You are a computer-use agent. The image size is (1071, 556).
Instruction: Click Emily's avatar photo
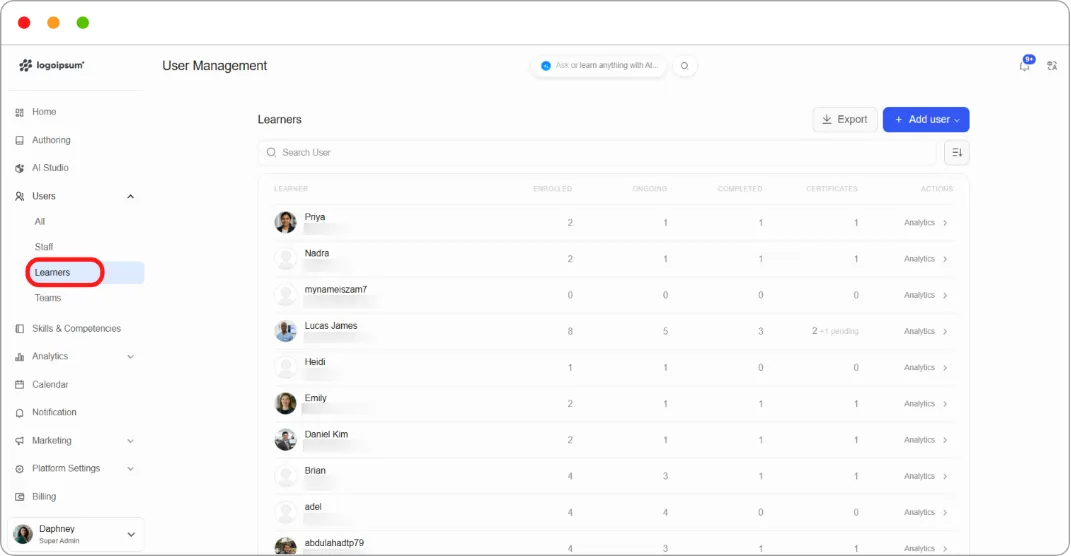click(286, 403)
